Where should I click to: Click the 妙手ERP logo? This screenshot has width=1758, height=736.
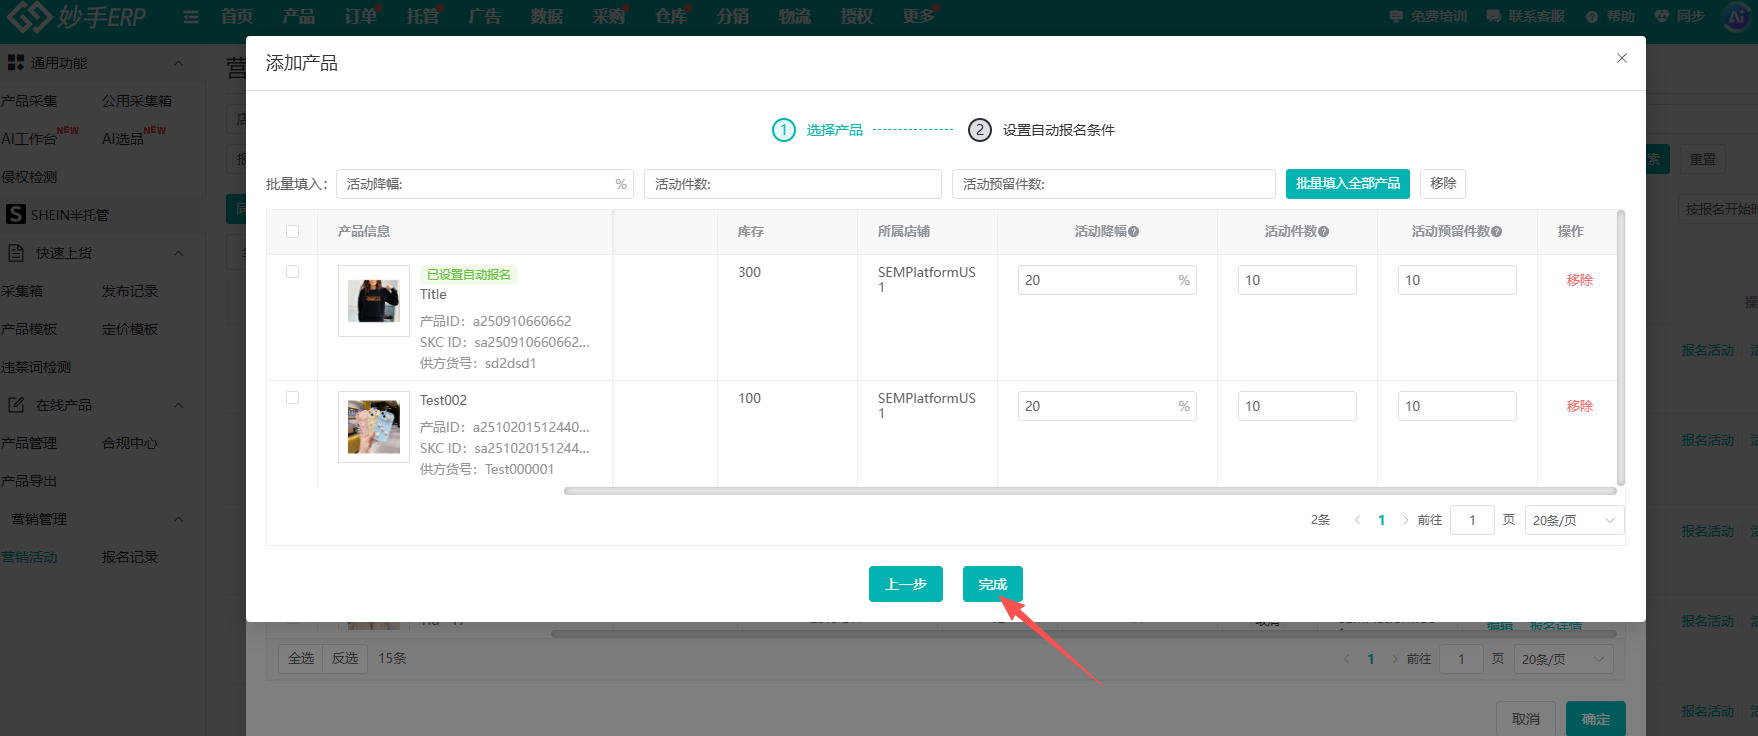[x=77, y=17]
